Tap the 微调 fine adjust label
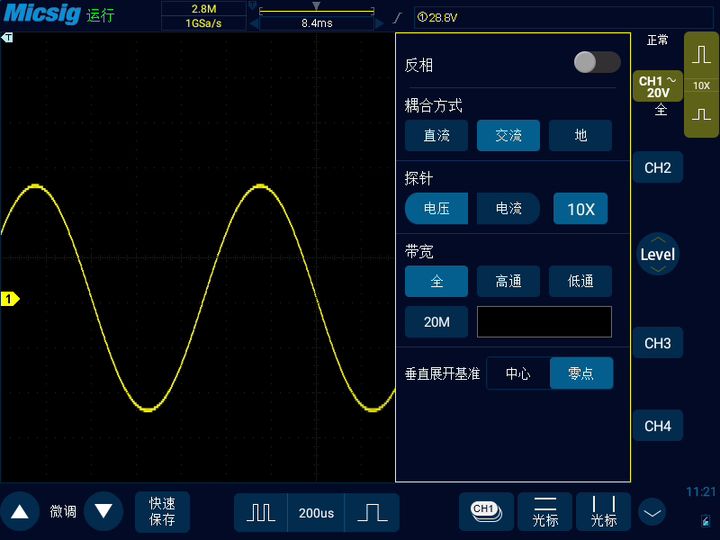 [63, 512]
